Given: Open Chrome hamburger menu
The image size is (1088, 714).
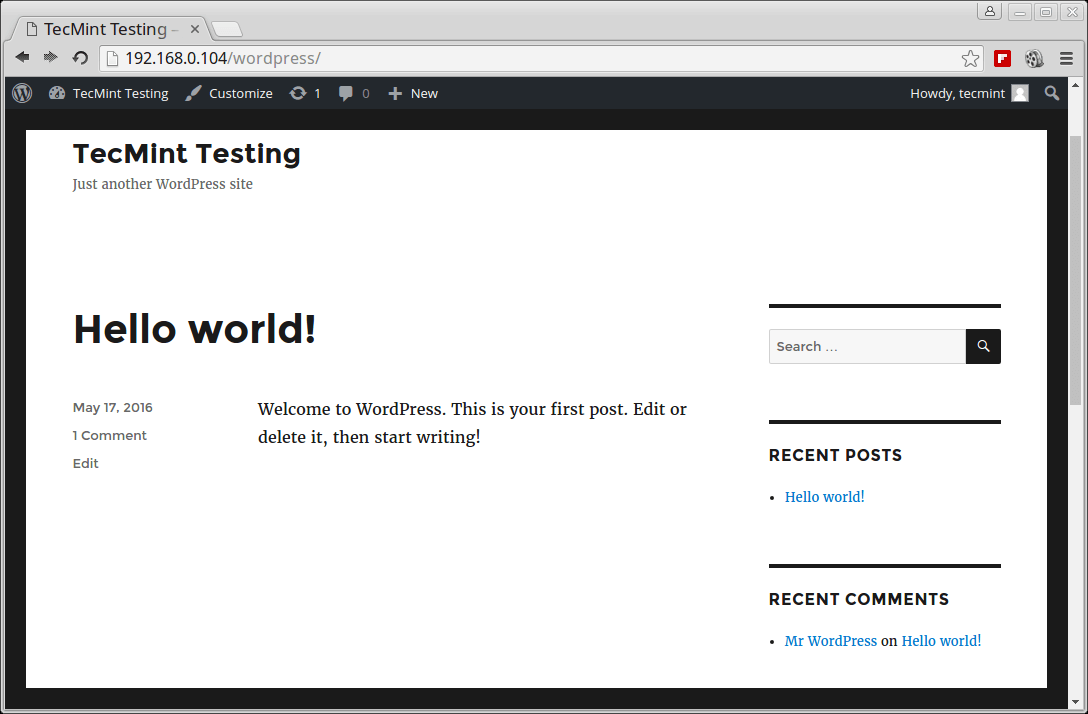Looking at the screenshot, I should tap(1066, 58).
